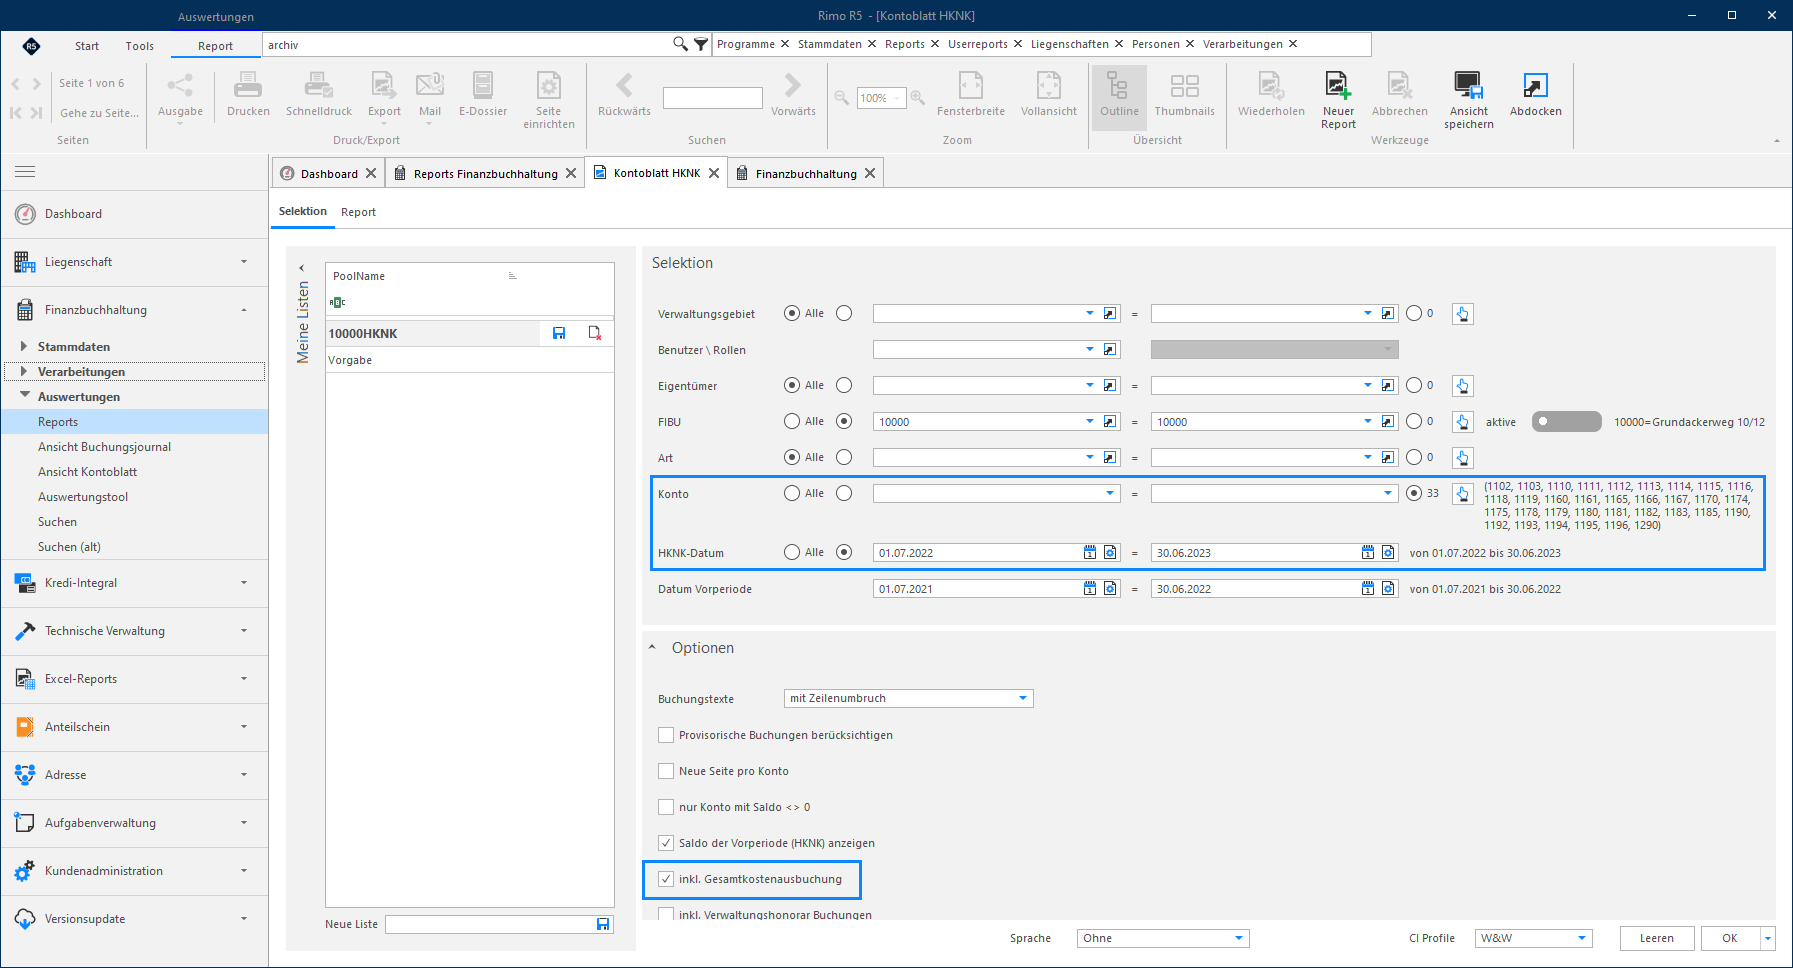Click the search magnifier next to archiv
Viewport: 1793px width, 968px height.
point(680,44)
